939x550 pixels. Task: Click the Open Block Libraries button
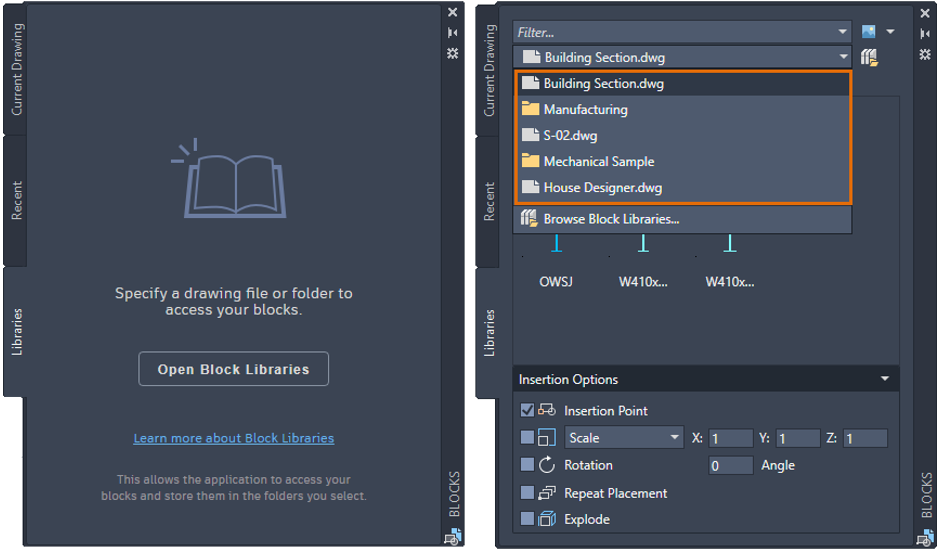point(234,369)
